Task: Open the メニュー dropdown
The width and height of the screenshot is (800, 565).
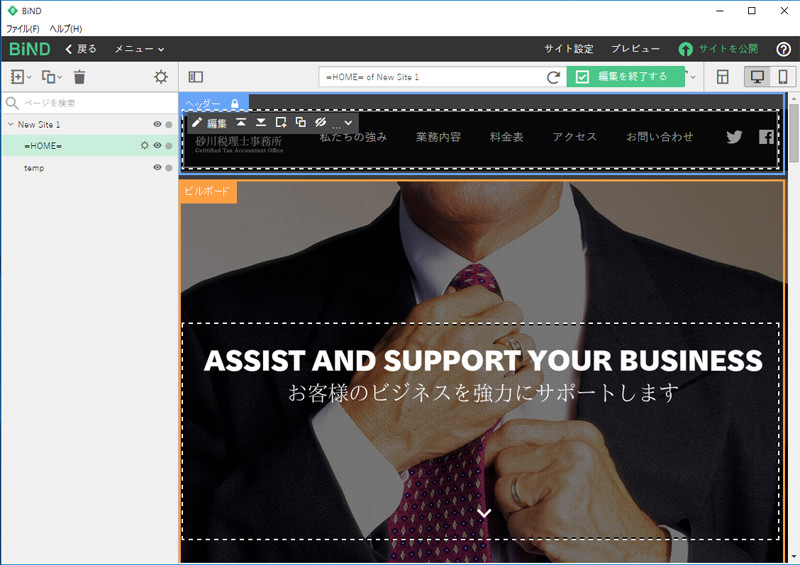Action: click(139, 49)
